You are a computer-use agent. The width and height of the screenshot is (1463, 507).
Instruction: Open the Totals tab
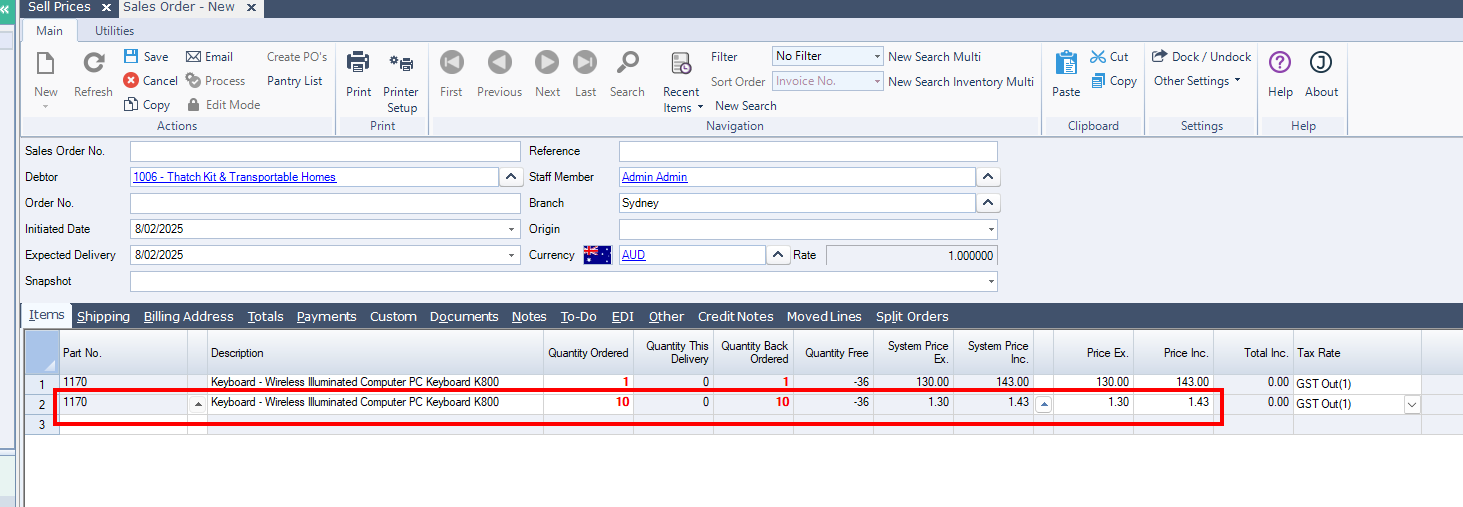tap(265, 317)
